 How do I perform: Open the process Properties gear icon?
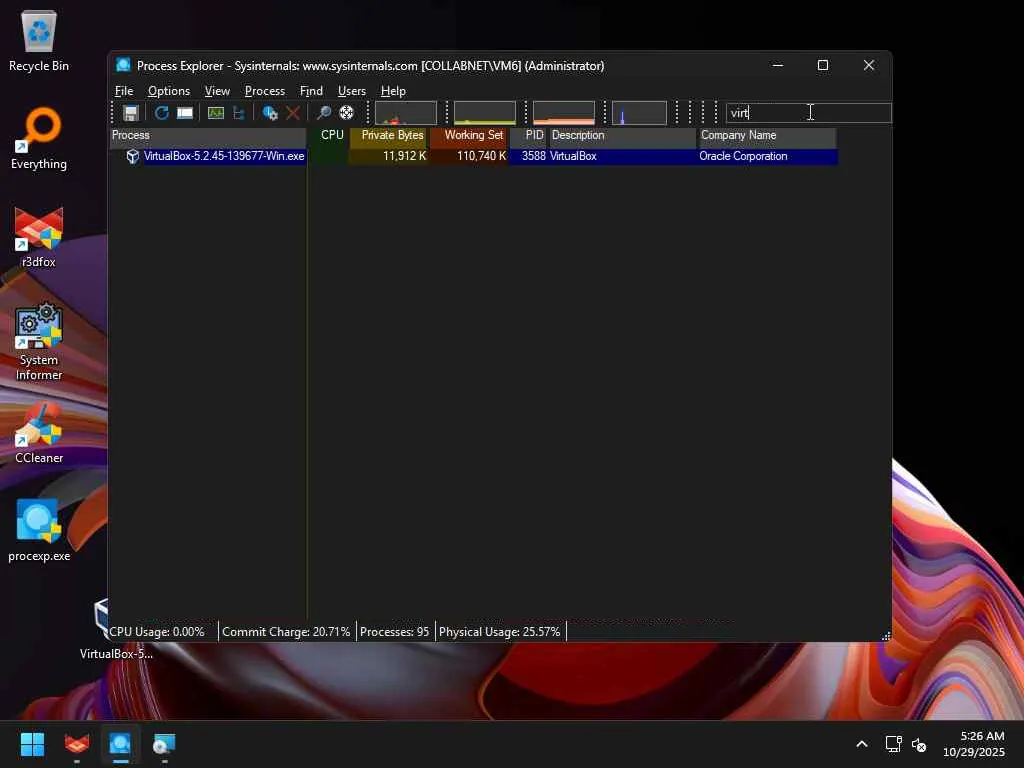tap(270, 113)
